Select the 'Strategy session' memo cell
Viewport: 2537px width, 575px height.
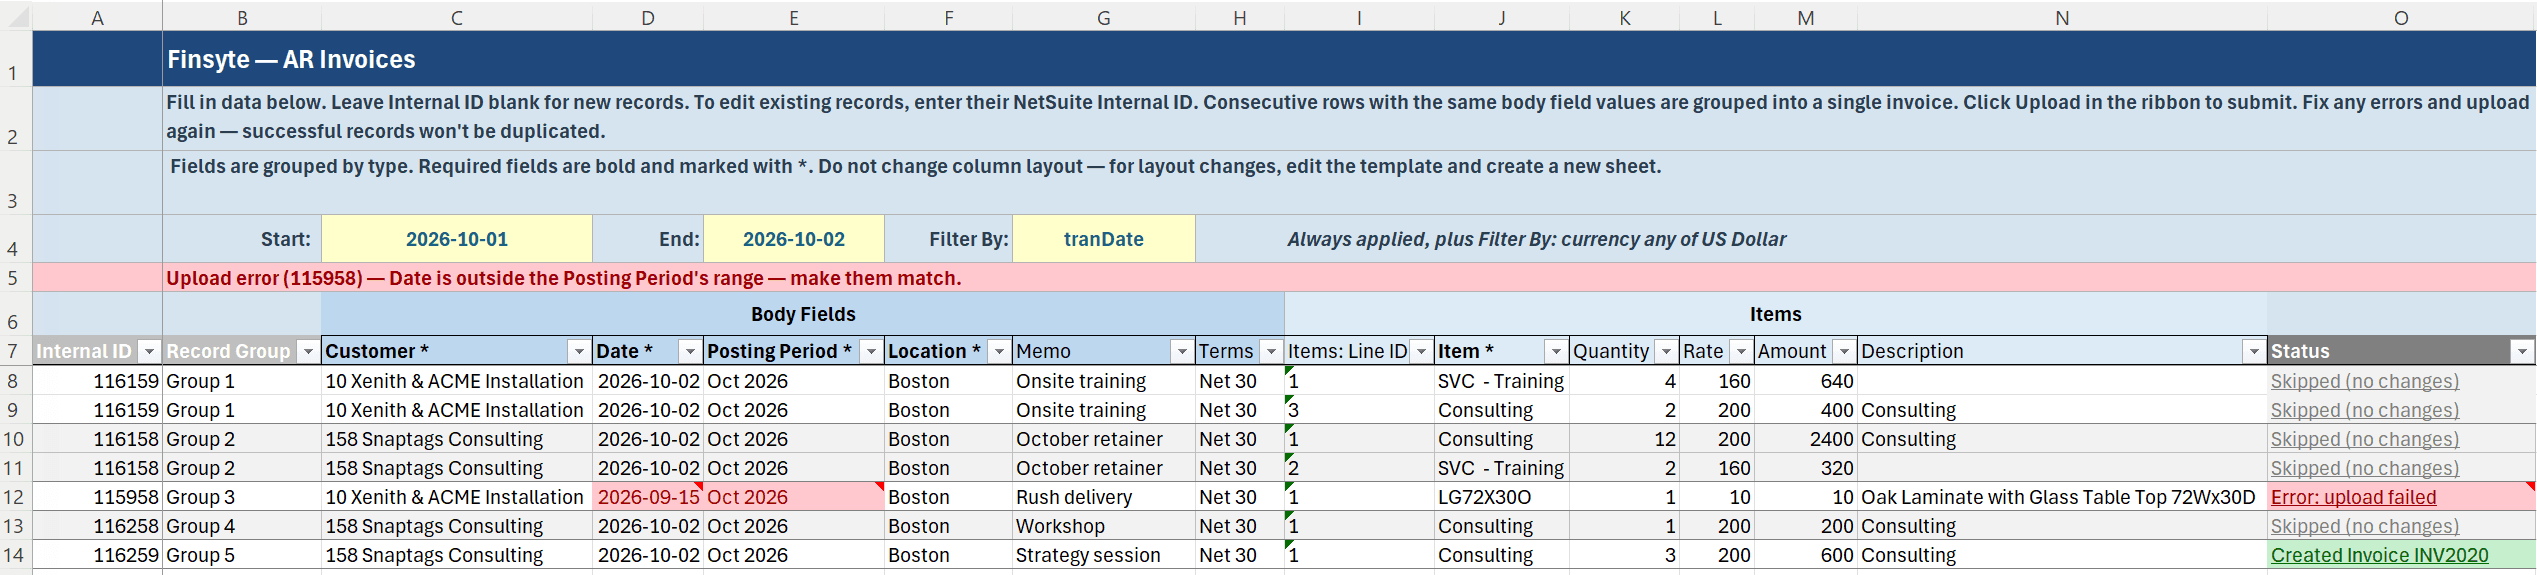click(1104, 555)
